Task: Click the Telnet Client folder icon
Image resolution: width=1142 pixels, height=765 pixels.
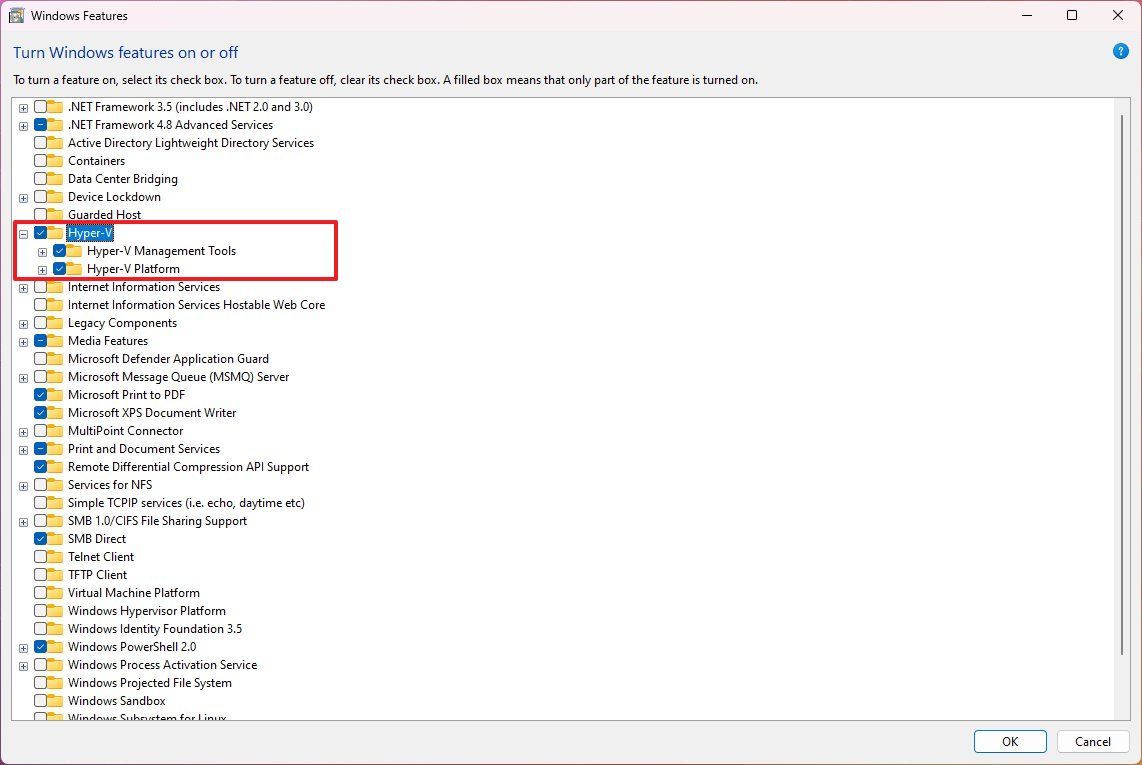Action: point(56,557)
